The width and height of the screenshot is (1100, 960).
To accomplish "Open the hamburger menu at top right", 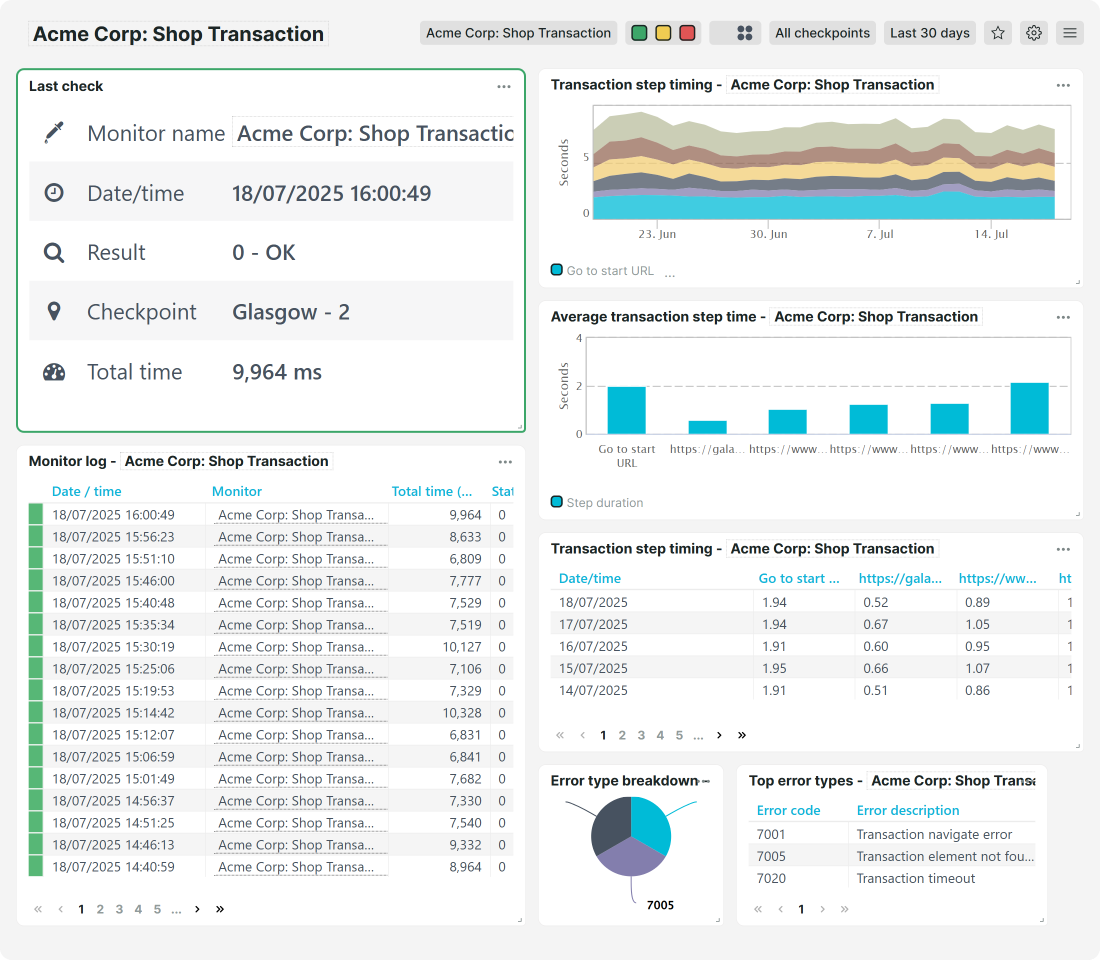I will click(1069, 32).
